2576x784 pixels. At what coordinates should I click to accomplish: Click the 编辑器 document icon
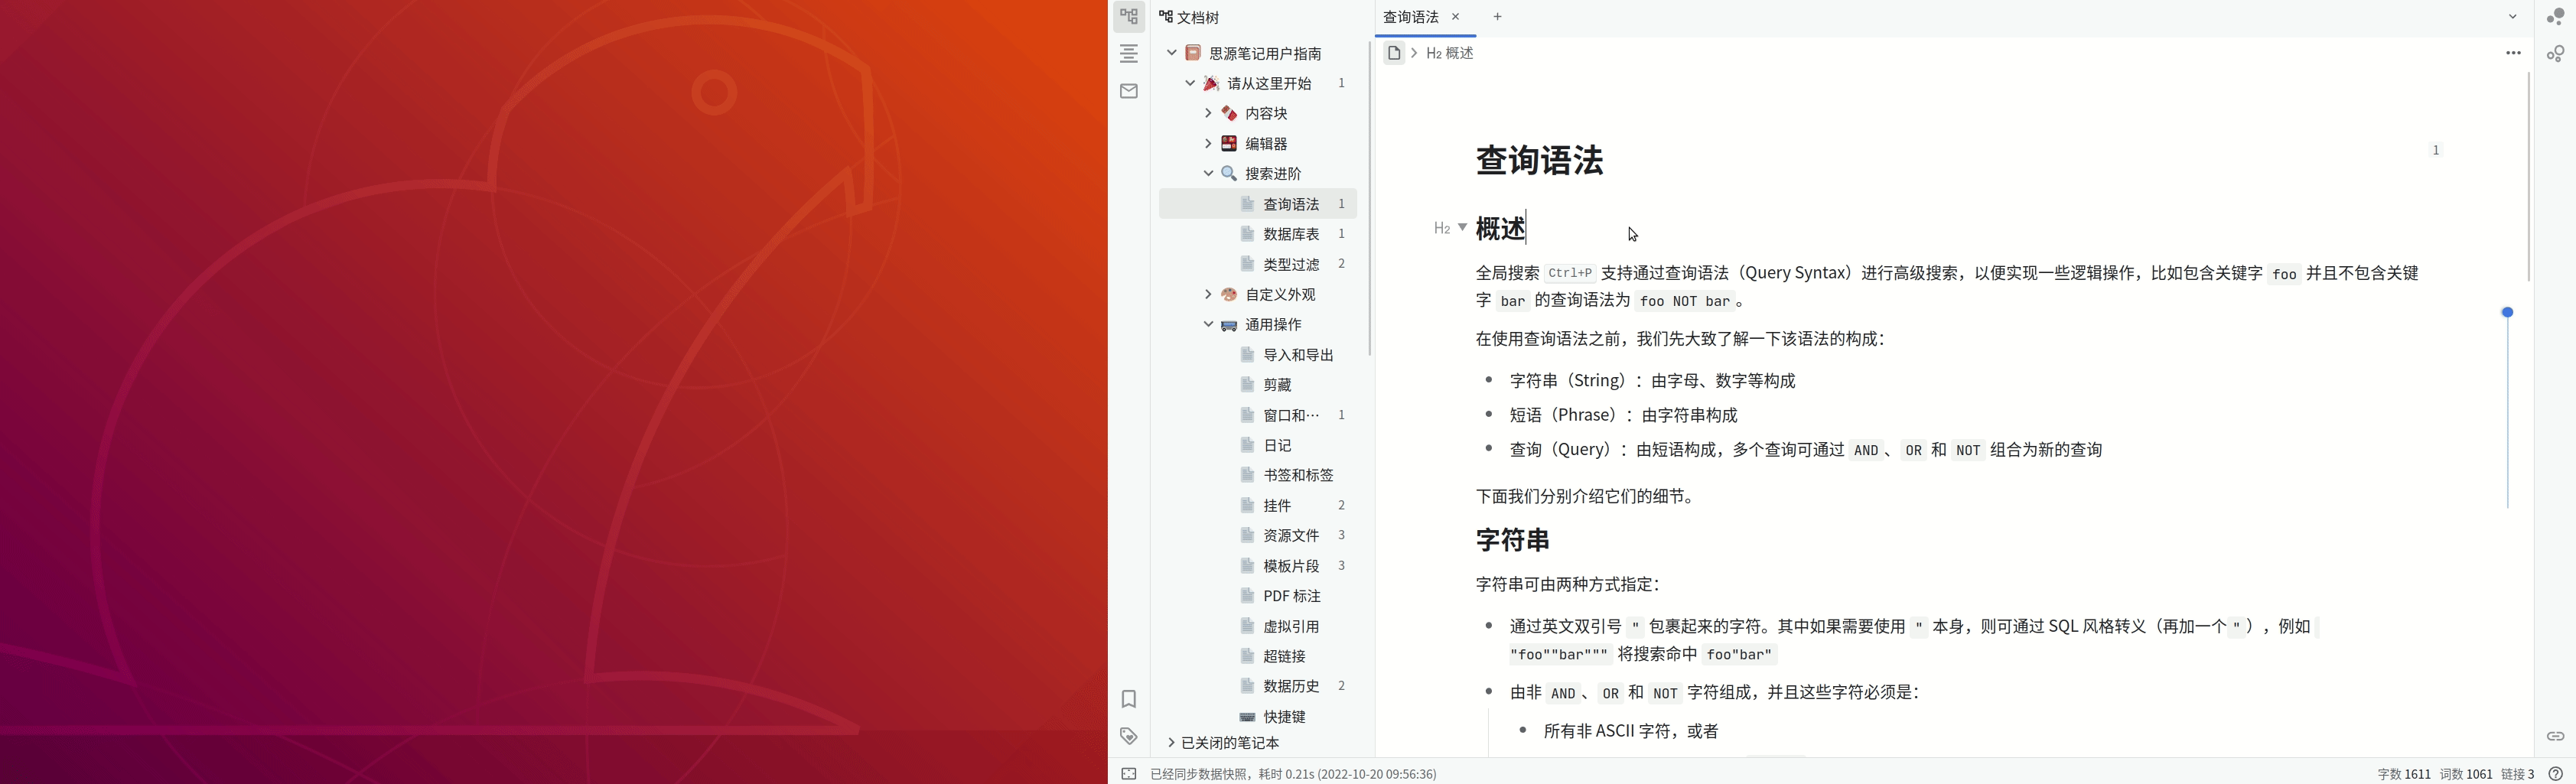click(x=1229, y=143)
